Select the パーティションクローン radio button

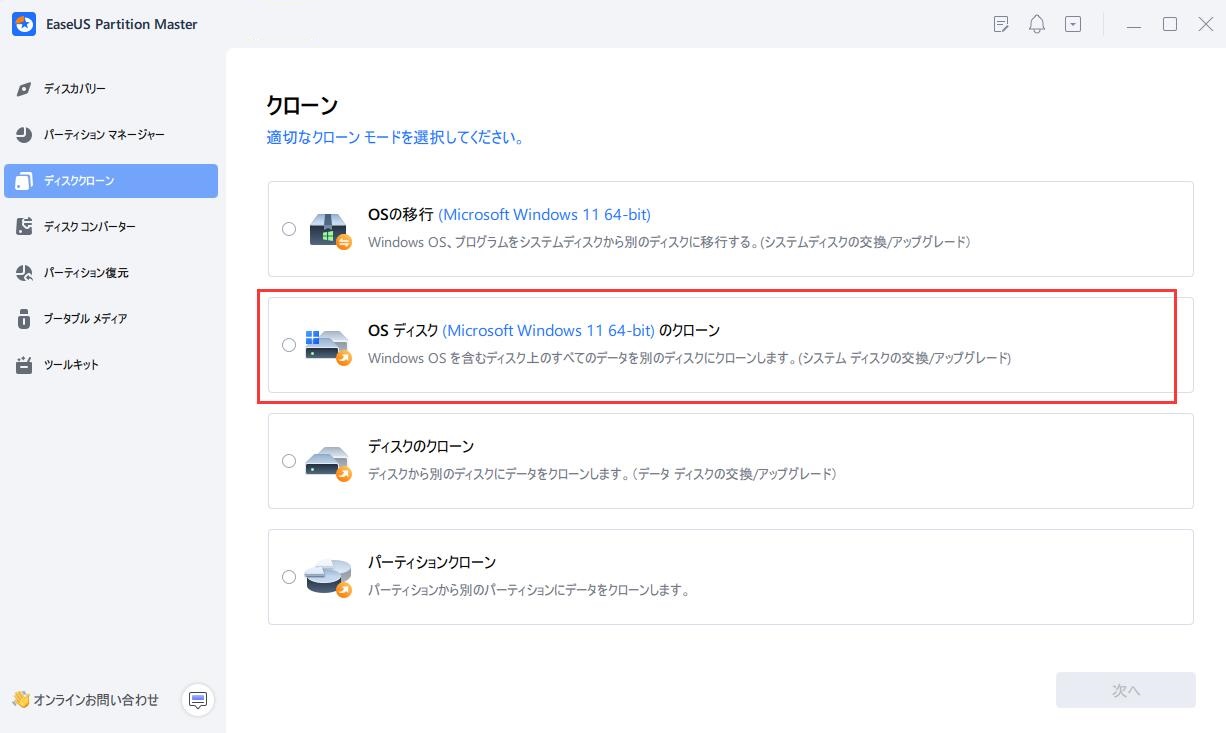[289, 577]
